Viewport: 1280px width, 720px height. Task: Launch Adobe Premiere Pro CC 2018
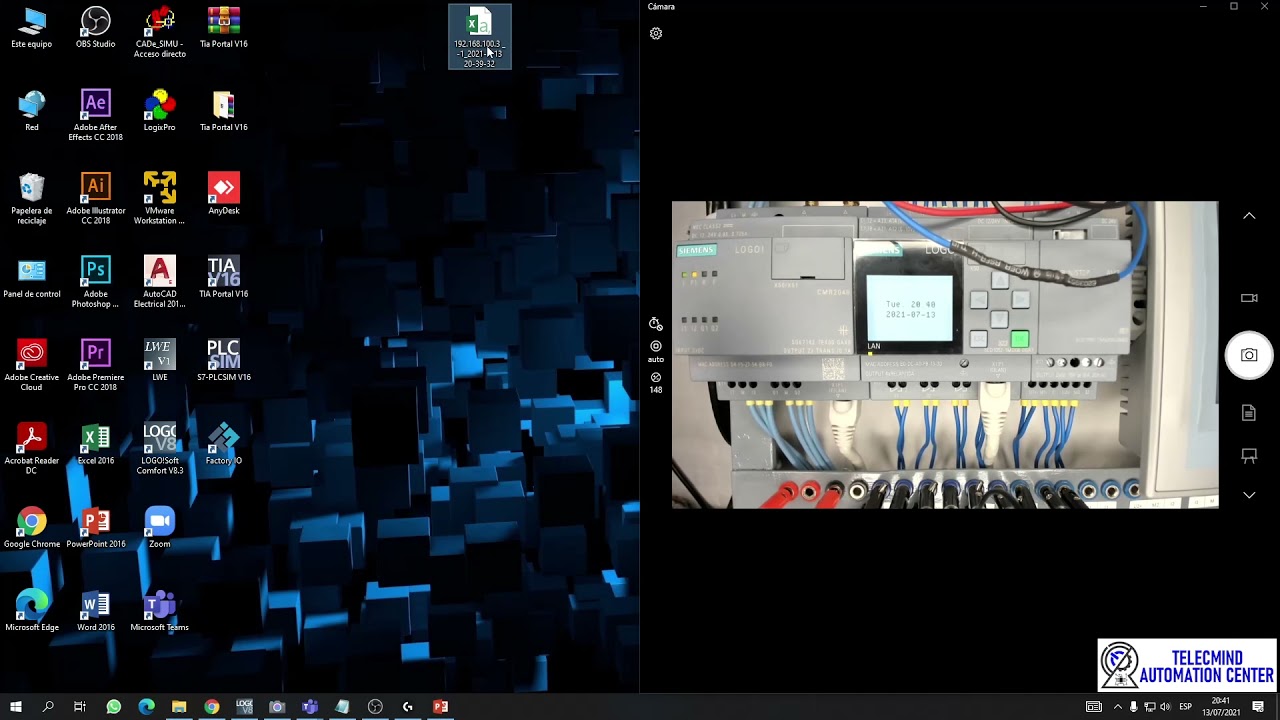(x=96, y=365)
